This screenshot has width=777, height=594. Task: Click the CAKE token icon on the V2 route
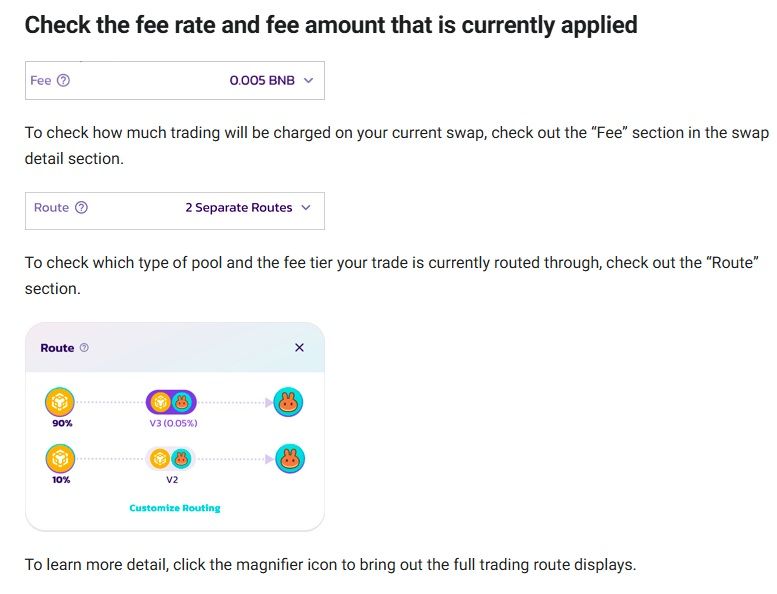(x=289, y=459)
